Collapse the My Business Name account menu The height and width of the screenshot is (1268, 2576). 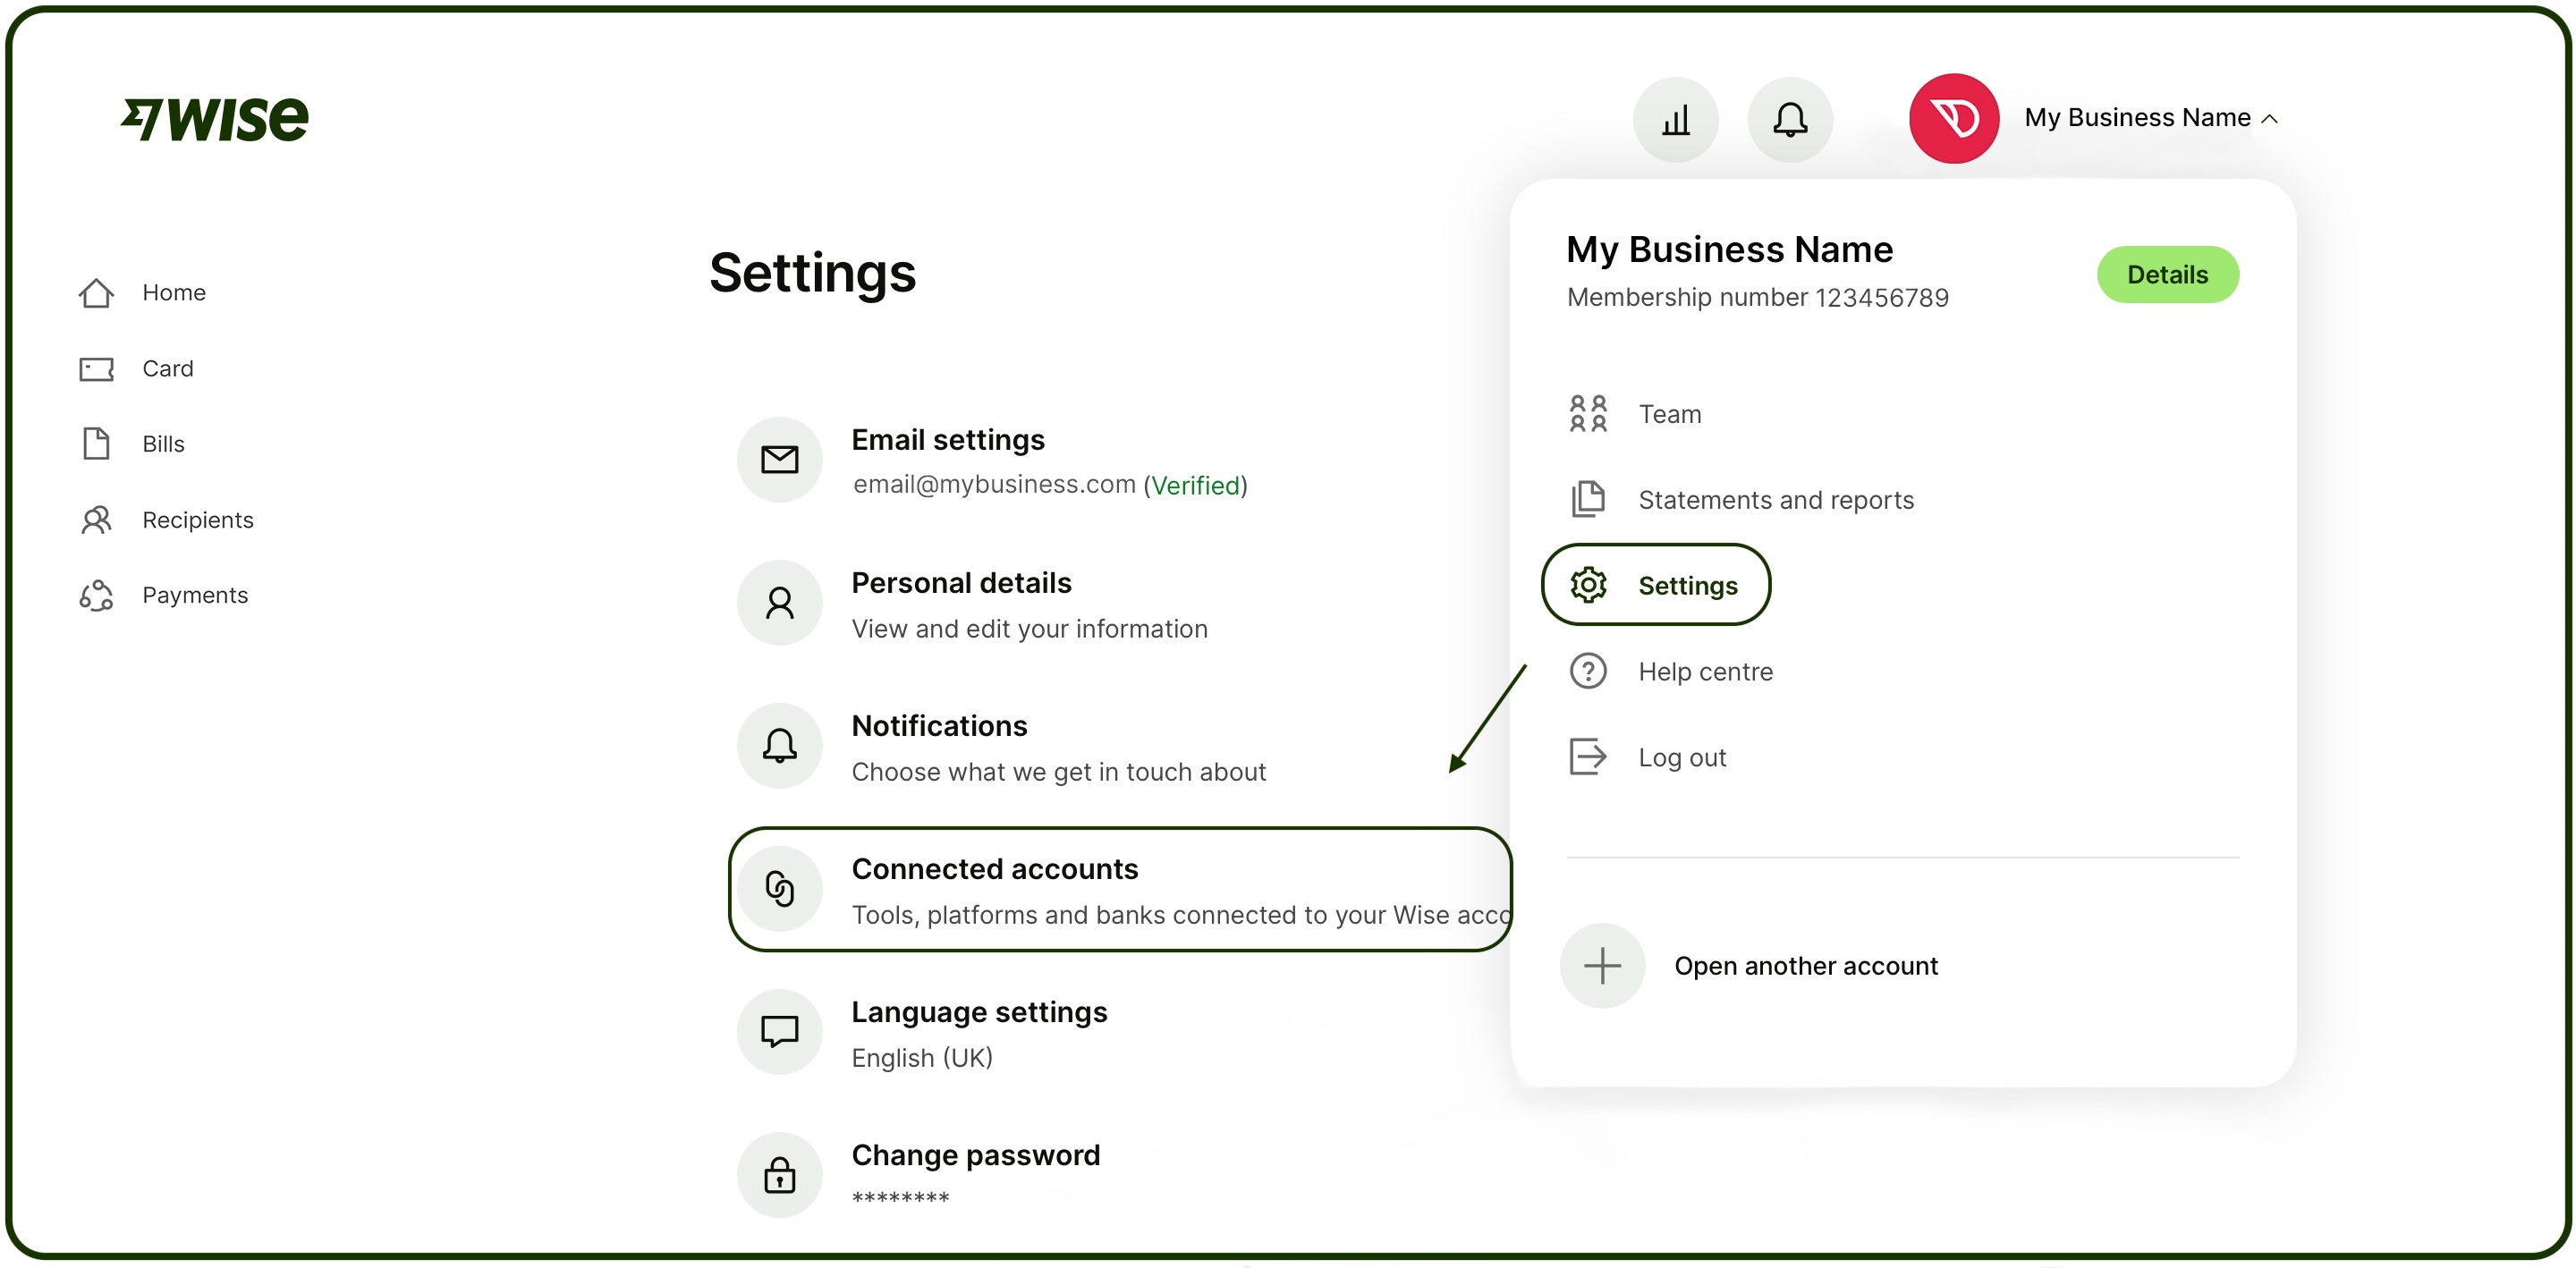[2150, 118]
